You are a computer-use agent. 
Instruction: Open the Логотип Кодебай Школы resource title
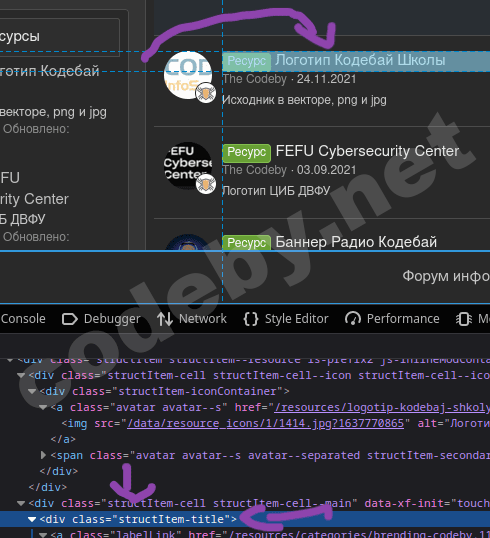click(x=360, y=60)
